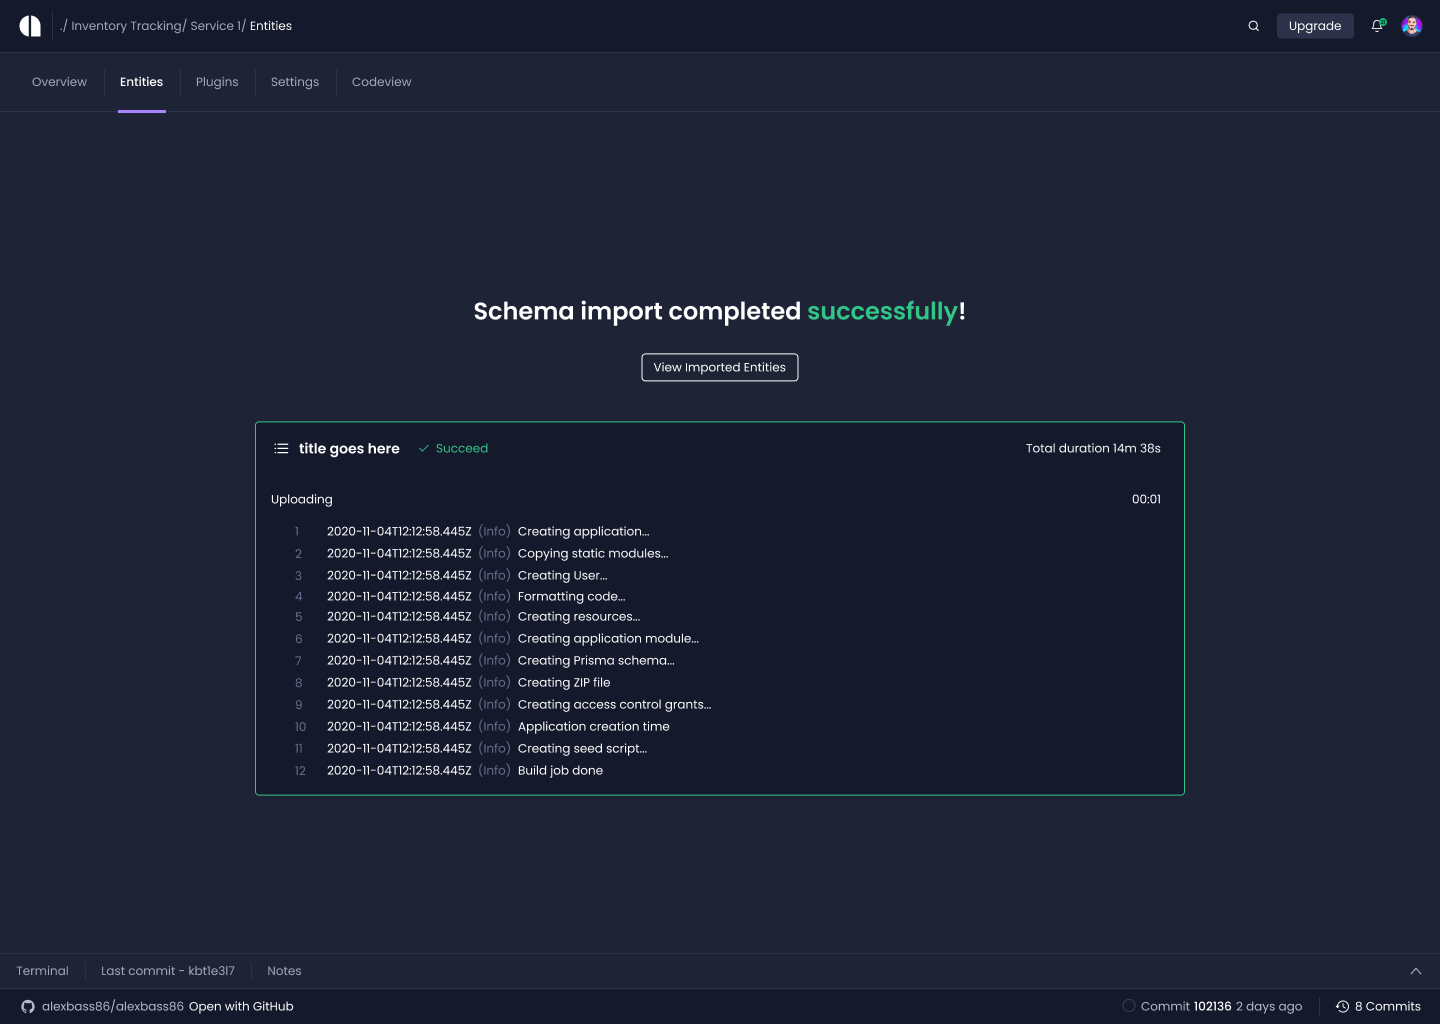Click the user avatar in the top right
Screen dimensions: 1440x1024
coord(1411,25)
